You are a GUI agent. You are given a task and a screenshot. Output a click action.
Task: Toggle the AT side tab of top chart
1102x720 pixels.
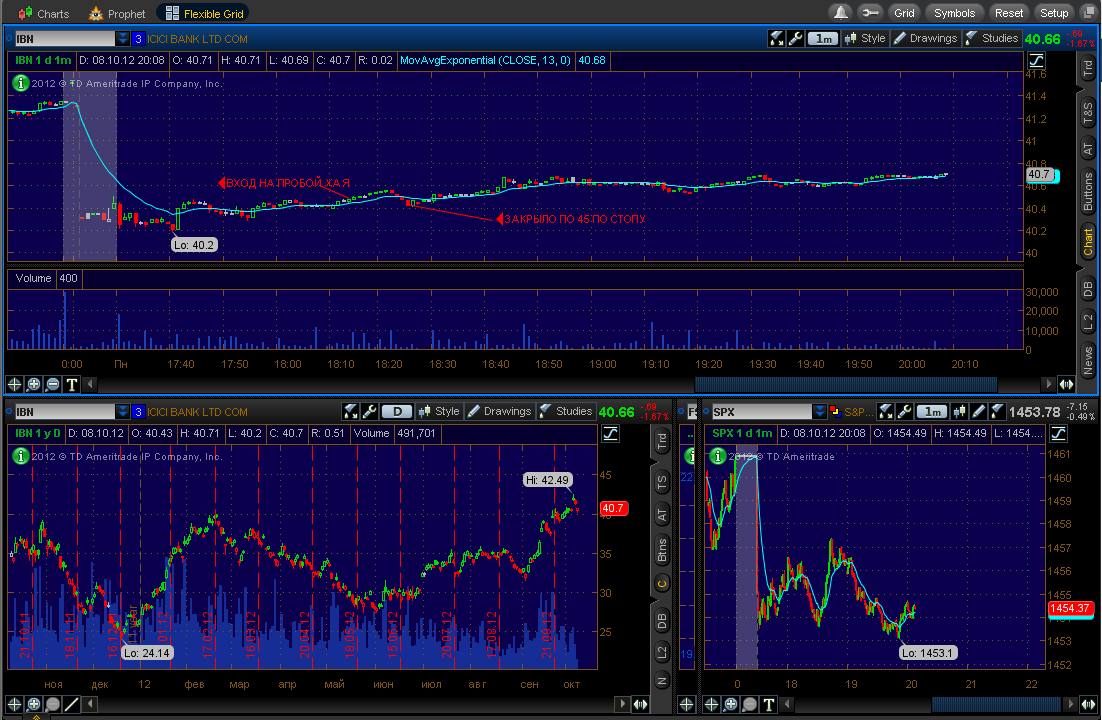[1088, 148]
